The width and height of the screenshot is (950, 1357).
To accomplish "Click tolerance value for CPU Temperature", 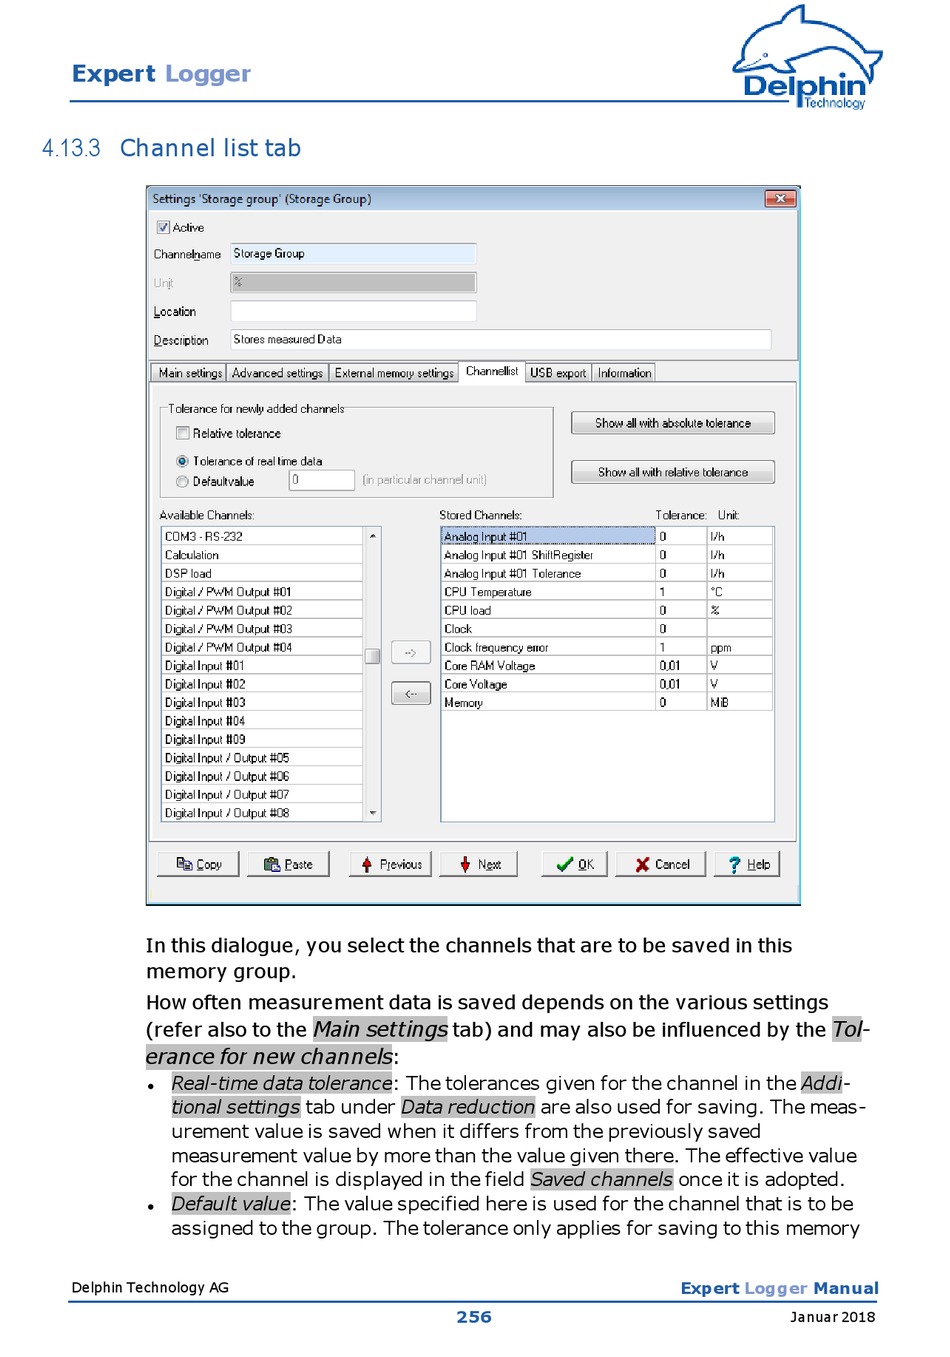I will [681, 592].
